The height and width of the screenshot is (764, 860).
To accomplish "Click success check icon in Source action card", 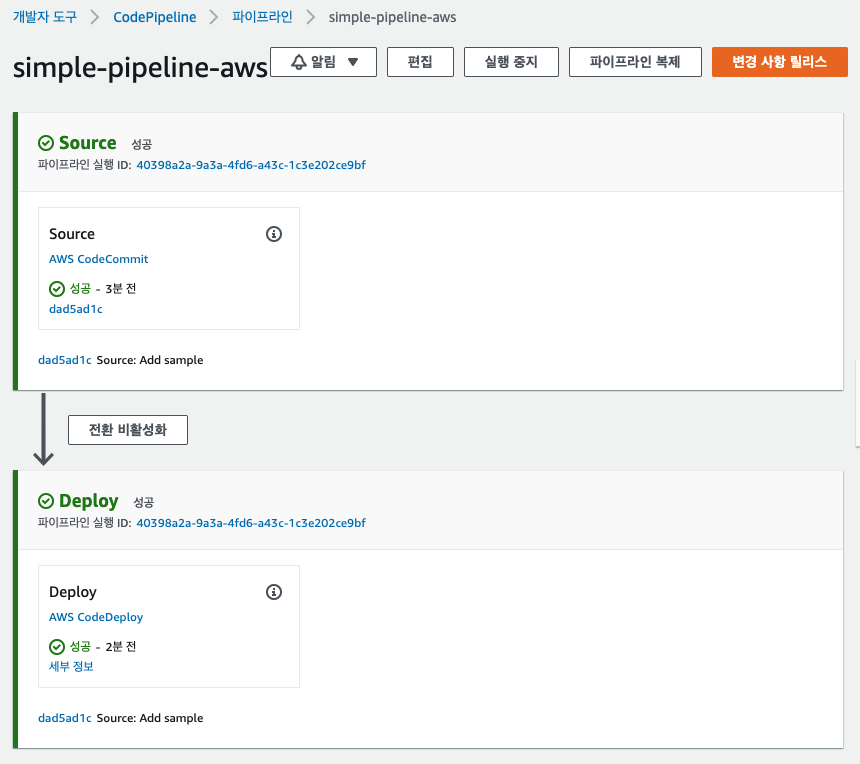I will (57, 288).
